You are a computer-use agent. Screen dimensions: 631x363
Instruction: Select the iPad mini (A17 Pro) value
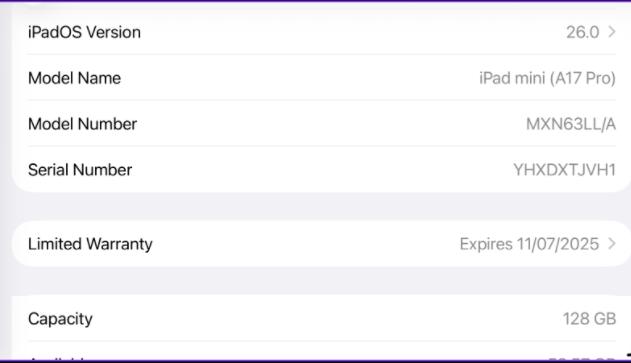pos(547,78)
